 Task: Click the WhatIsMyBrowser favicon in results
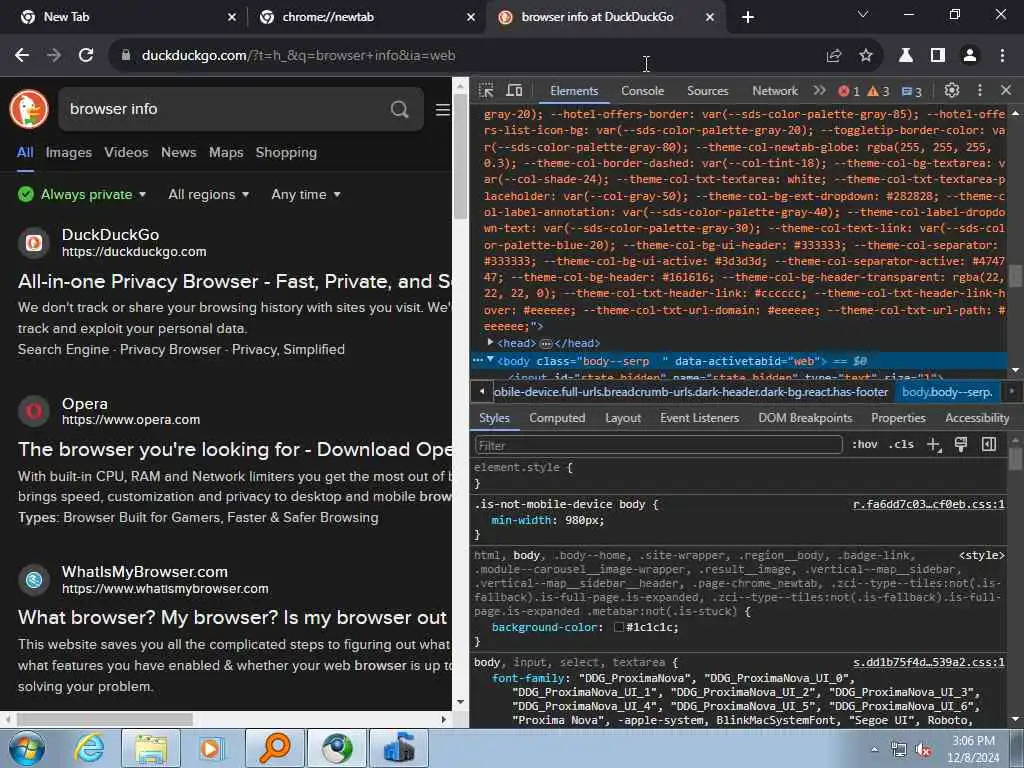(x=34, y=579)
